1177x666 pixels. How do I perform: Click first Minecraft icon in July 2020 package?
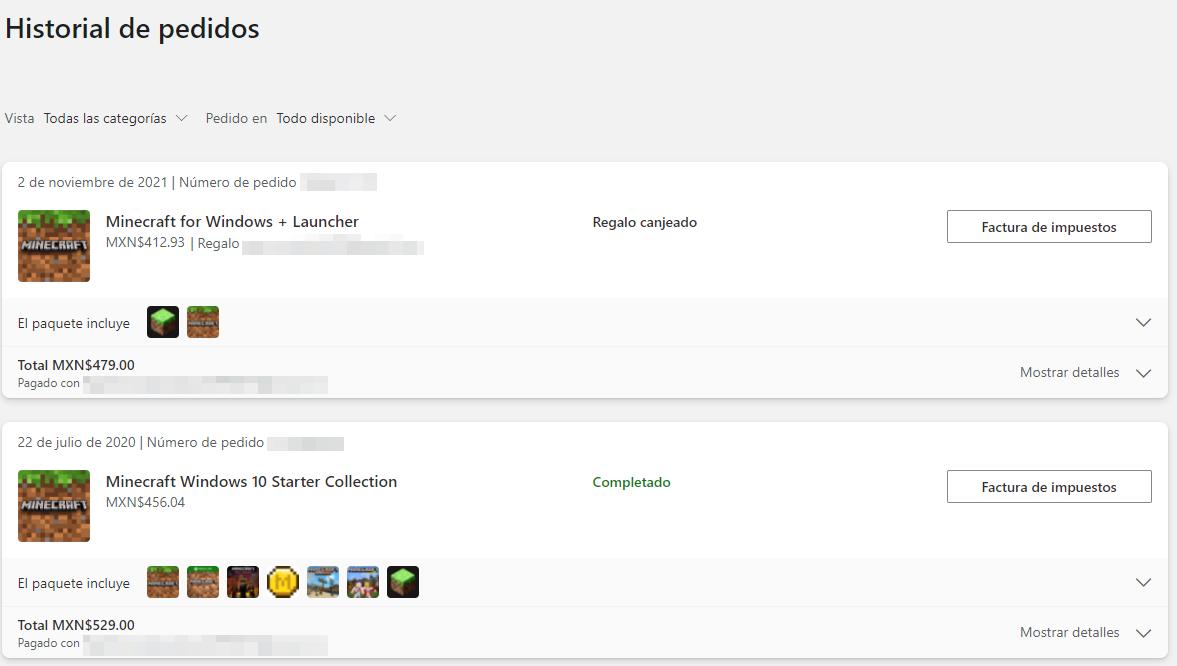click(x=163, y=582)
